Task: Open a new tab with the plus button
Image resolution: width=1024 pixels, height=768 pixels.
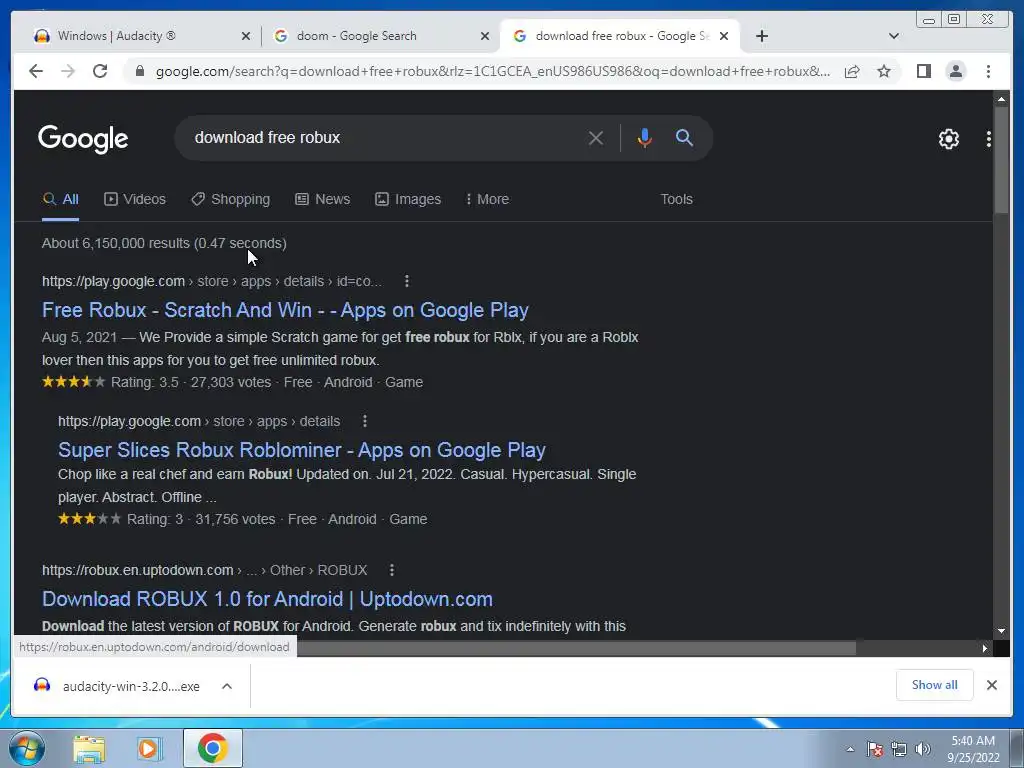Action: pos(761,36)
